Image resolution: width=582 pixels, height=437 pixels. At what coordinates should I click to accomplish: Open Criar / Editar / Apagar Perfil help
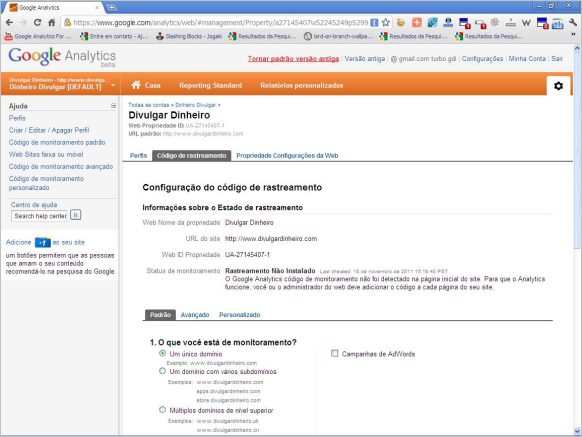(x=49, y=130)
